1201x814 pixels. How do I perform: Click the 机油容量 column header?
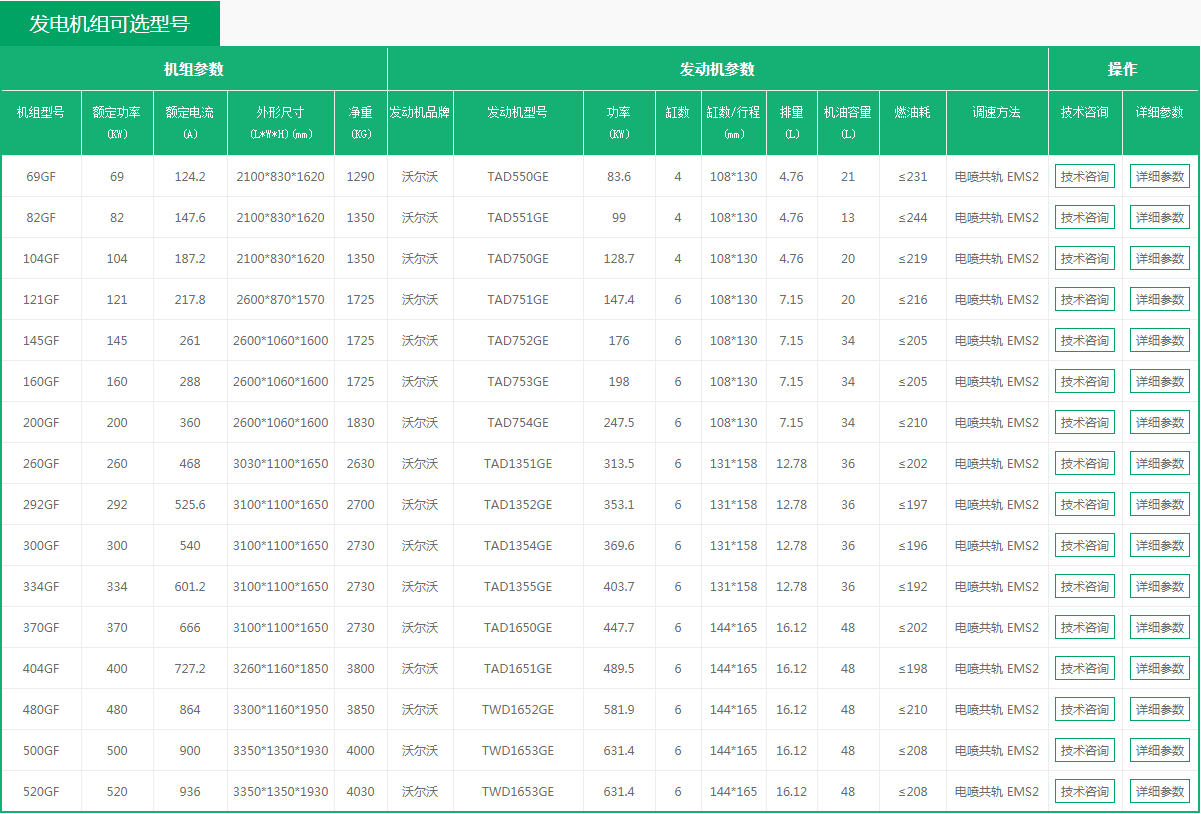click(x=848, y=122)
